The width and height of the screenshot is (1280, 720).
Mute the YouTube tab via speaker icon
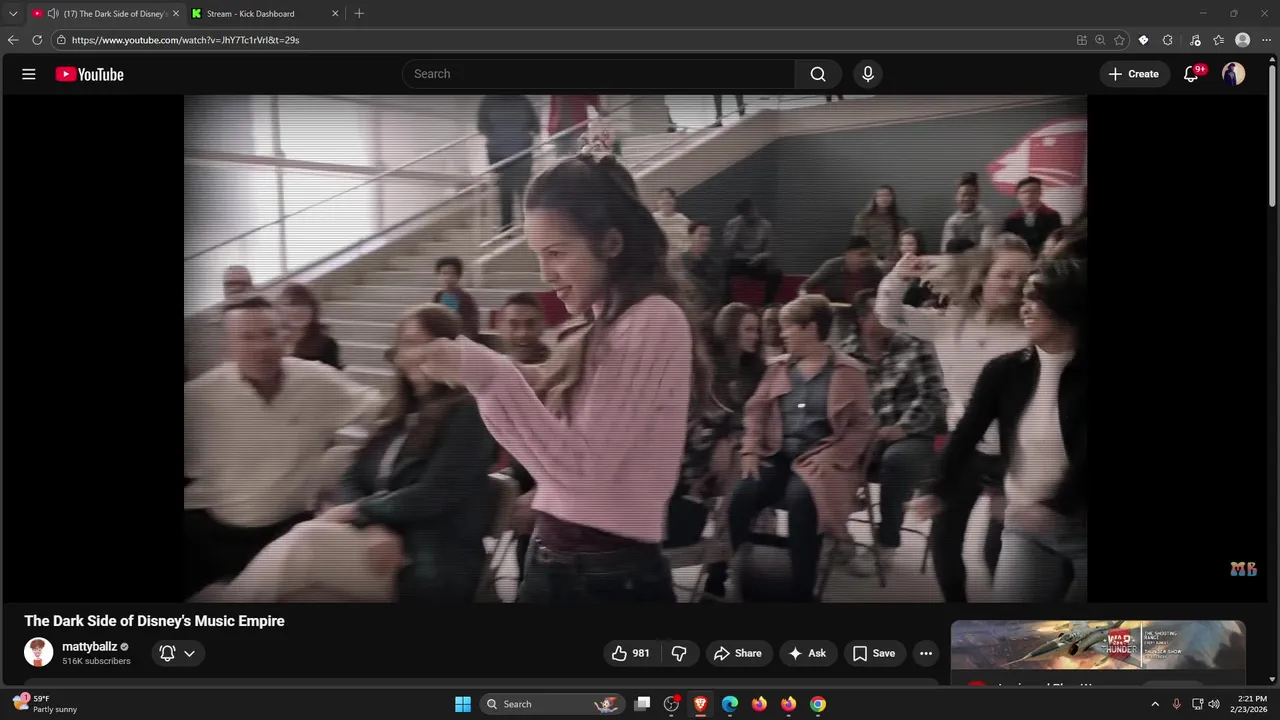click(x=53, y=14)
